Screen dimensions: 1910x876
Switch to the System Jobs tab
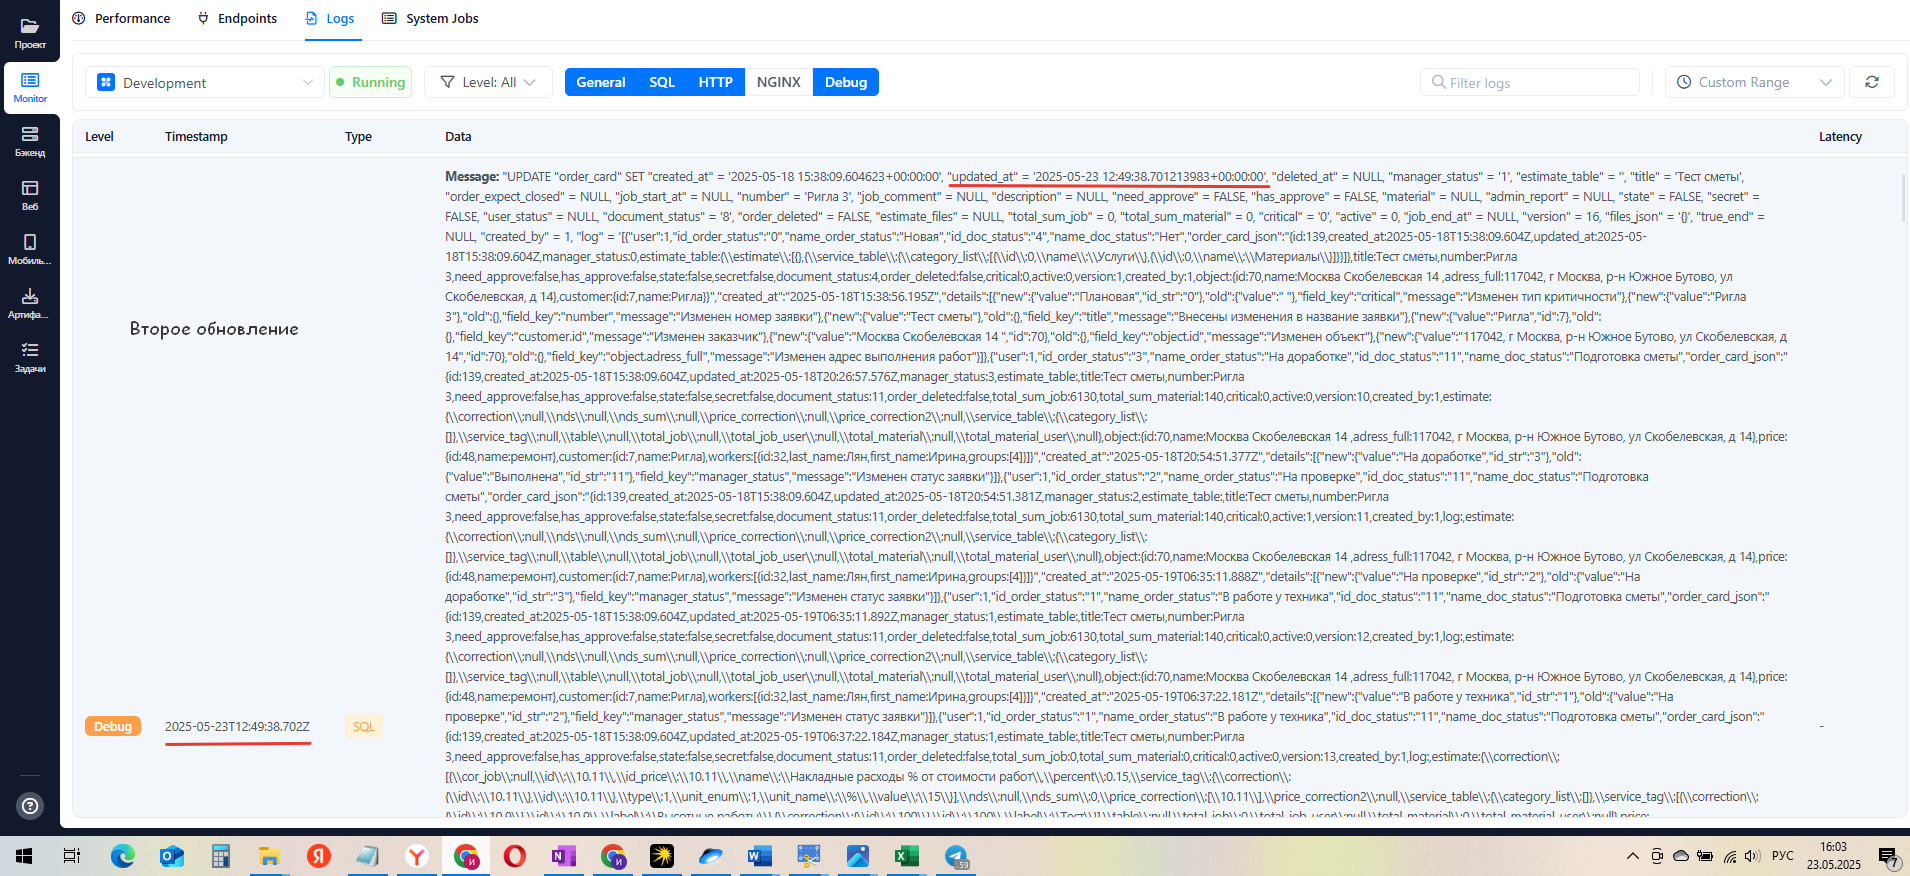pos(431,18)
